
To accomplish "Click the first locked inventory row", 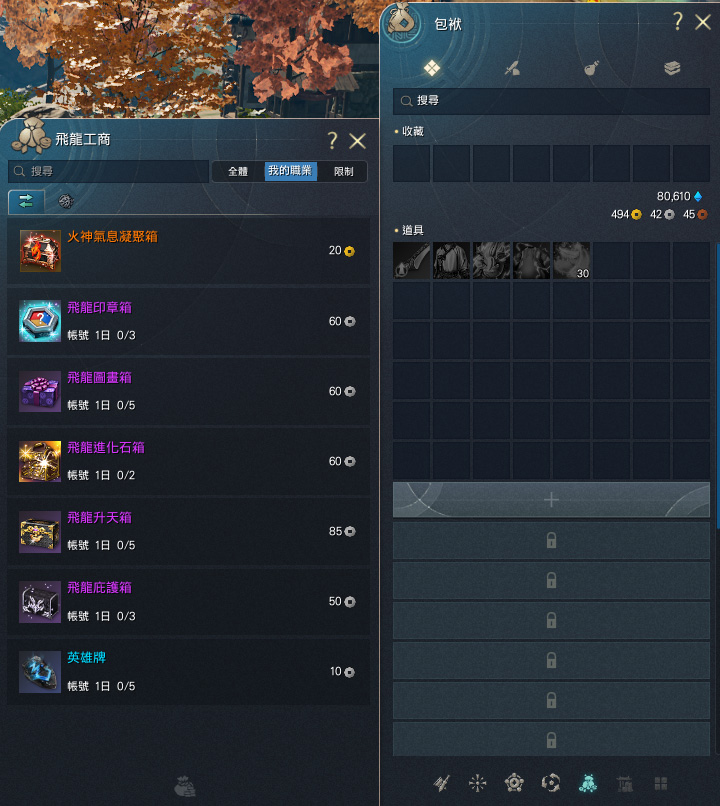I will click(551, 540).
